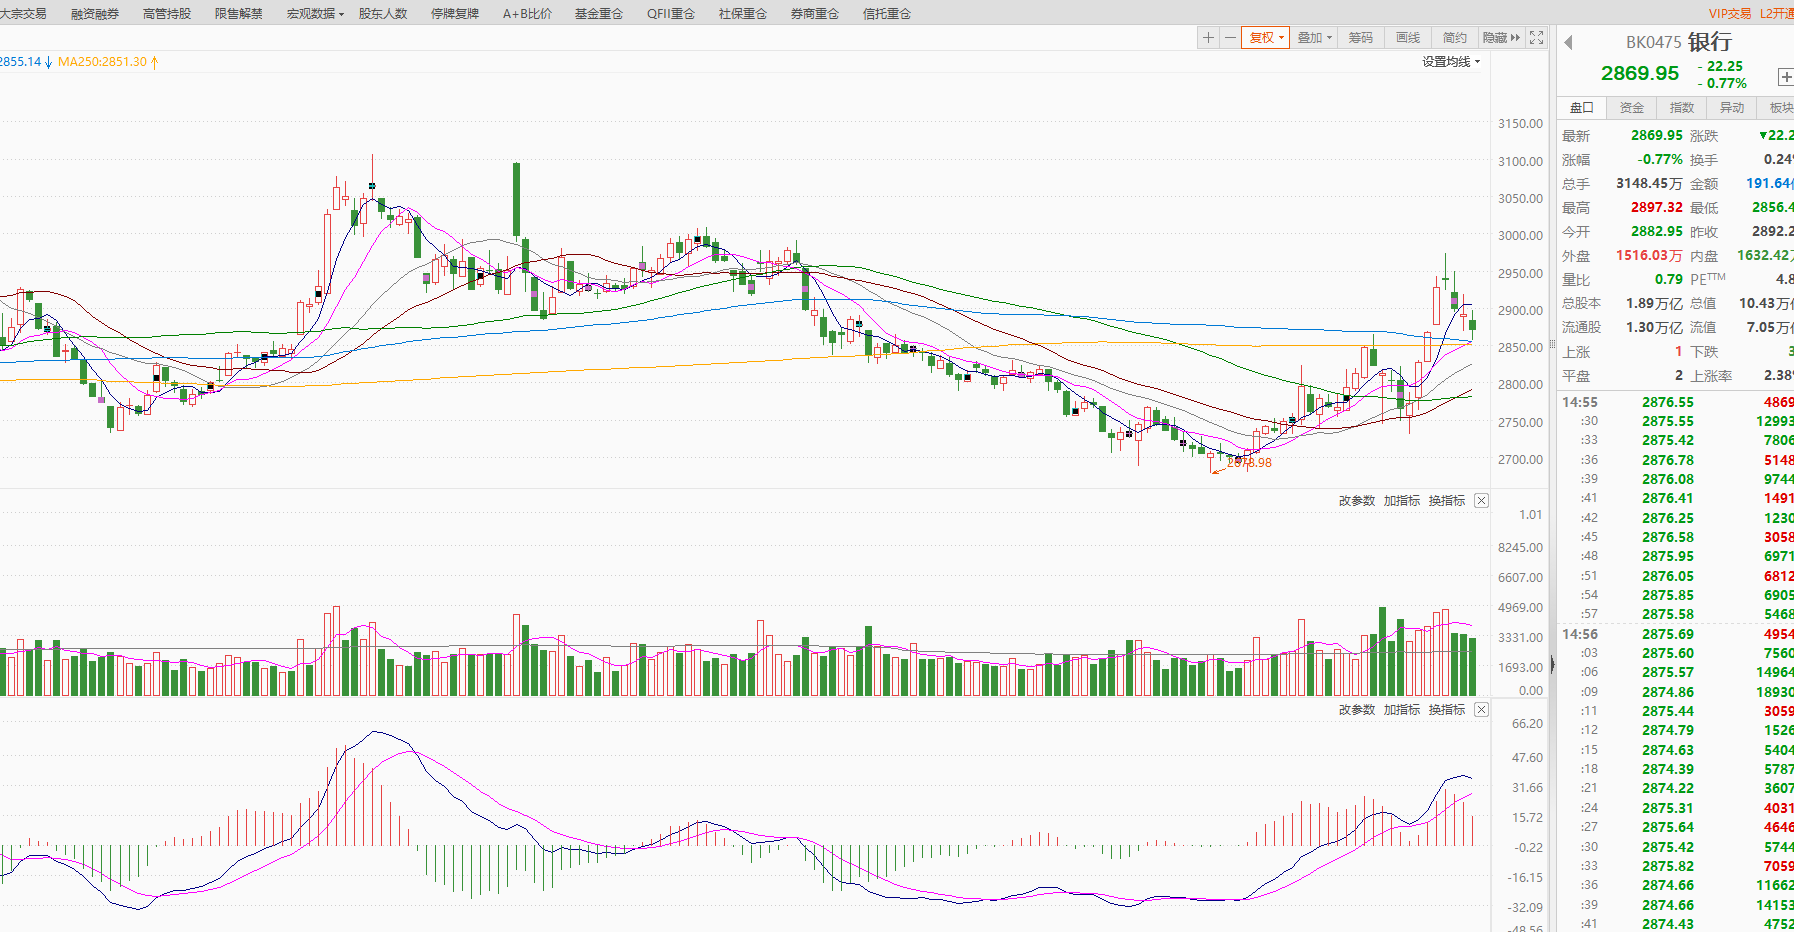Click 量比 value 0.79
This screenshot has width=1794, height=932.
[x=1669, y=279]
